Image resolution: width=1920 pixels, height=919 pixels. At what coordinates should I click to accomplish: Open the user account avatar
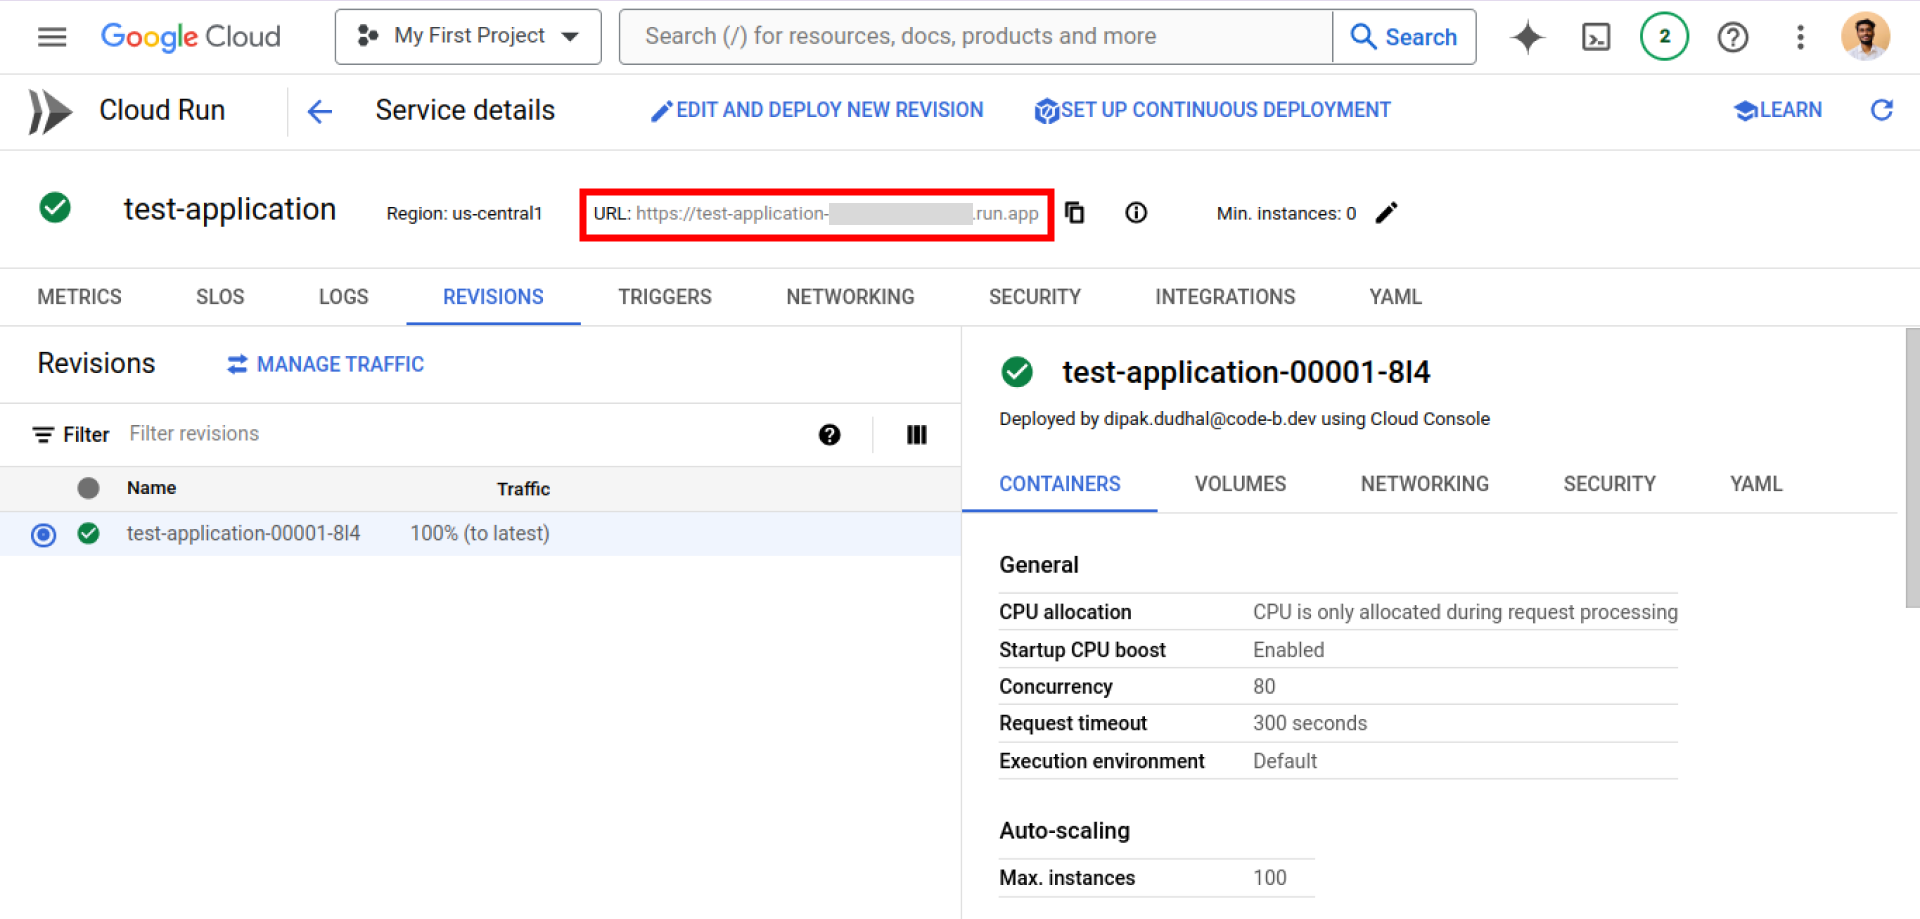pos(1865,37)
